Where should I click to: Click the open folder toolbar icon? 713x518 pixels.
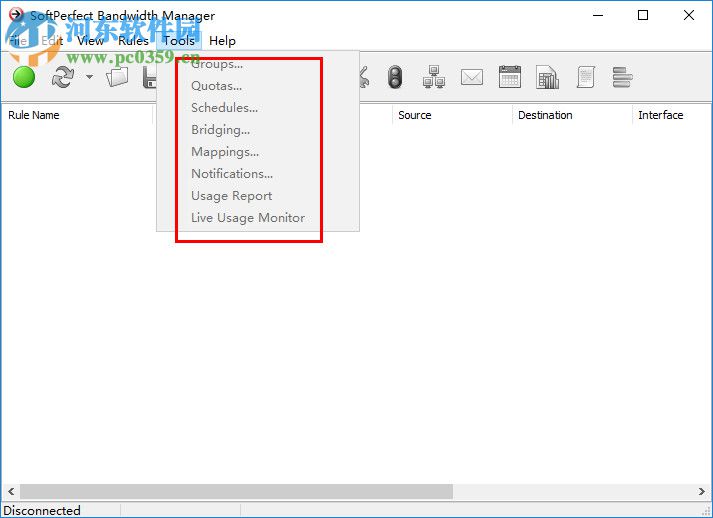(x=117, y=77)
